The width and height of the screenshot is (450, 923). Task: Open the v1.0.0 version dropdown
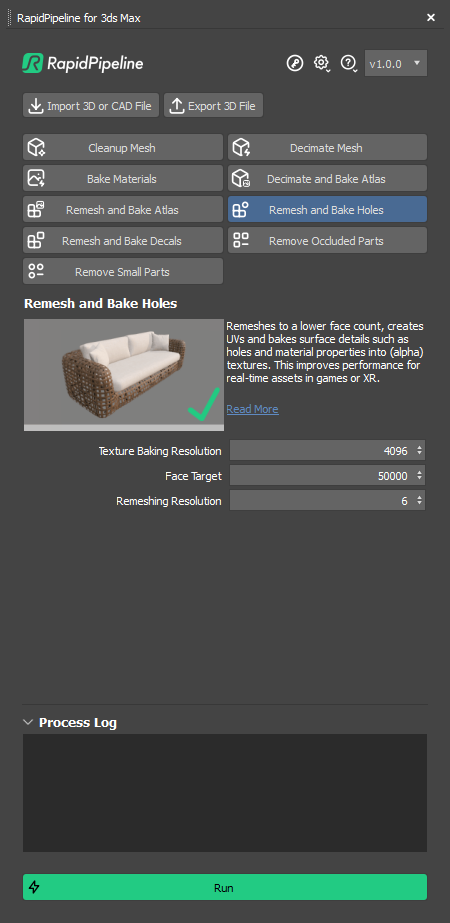[x=396, y=63]
